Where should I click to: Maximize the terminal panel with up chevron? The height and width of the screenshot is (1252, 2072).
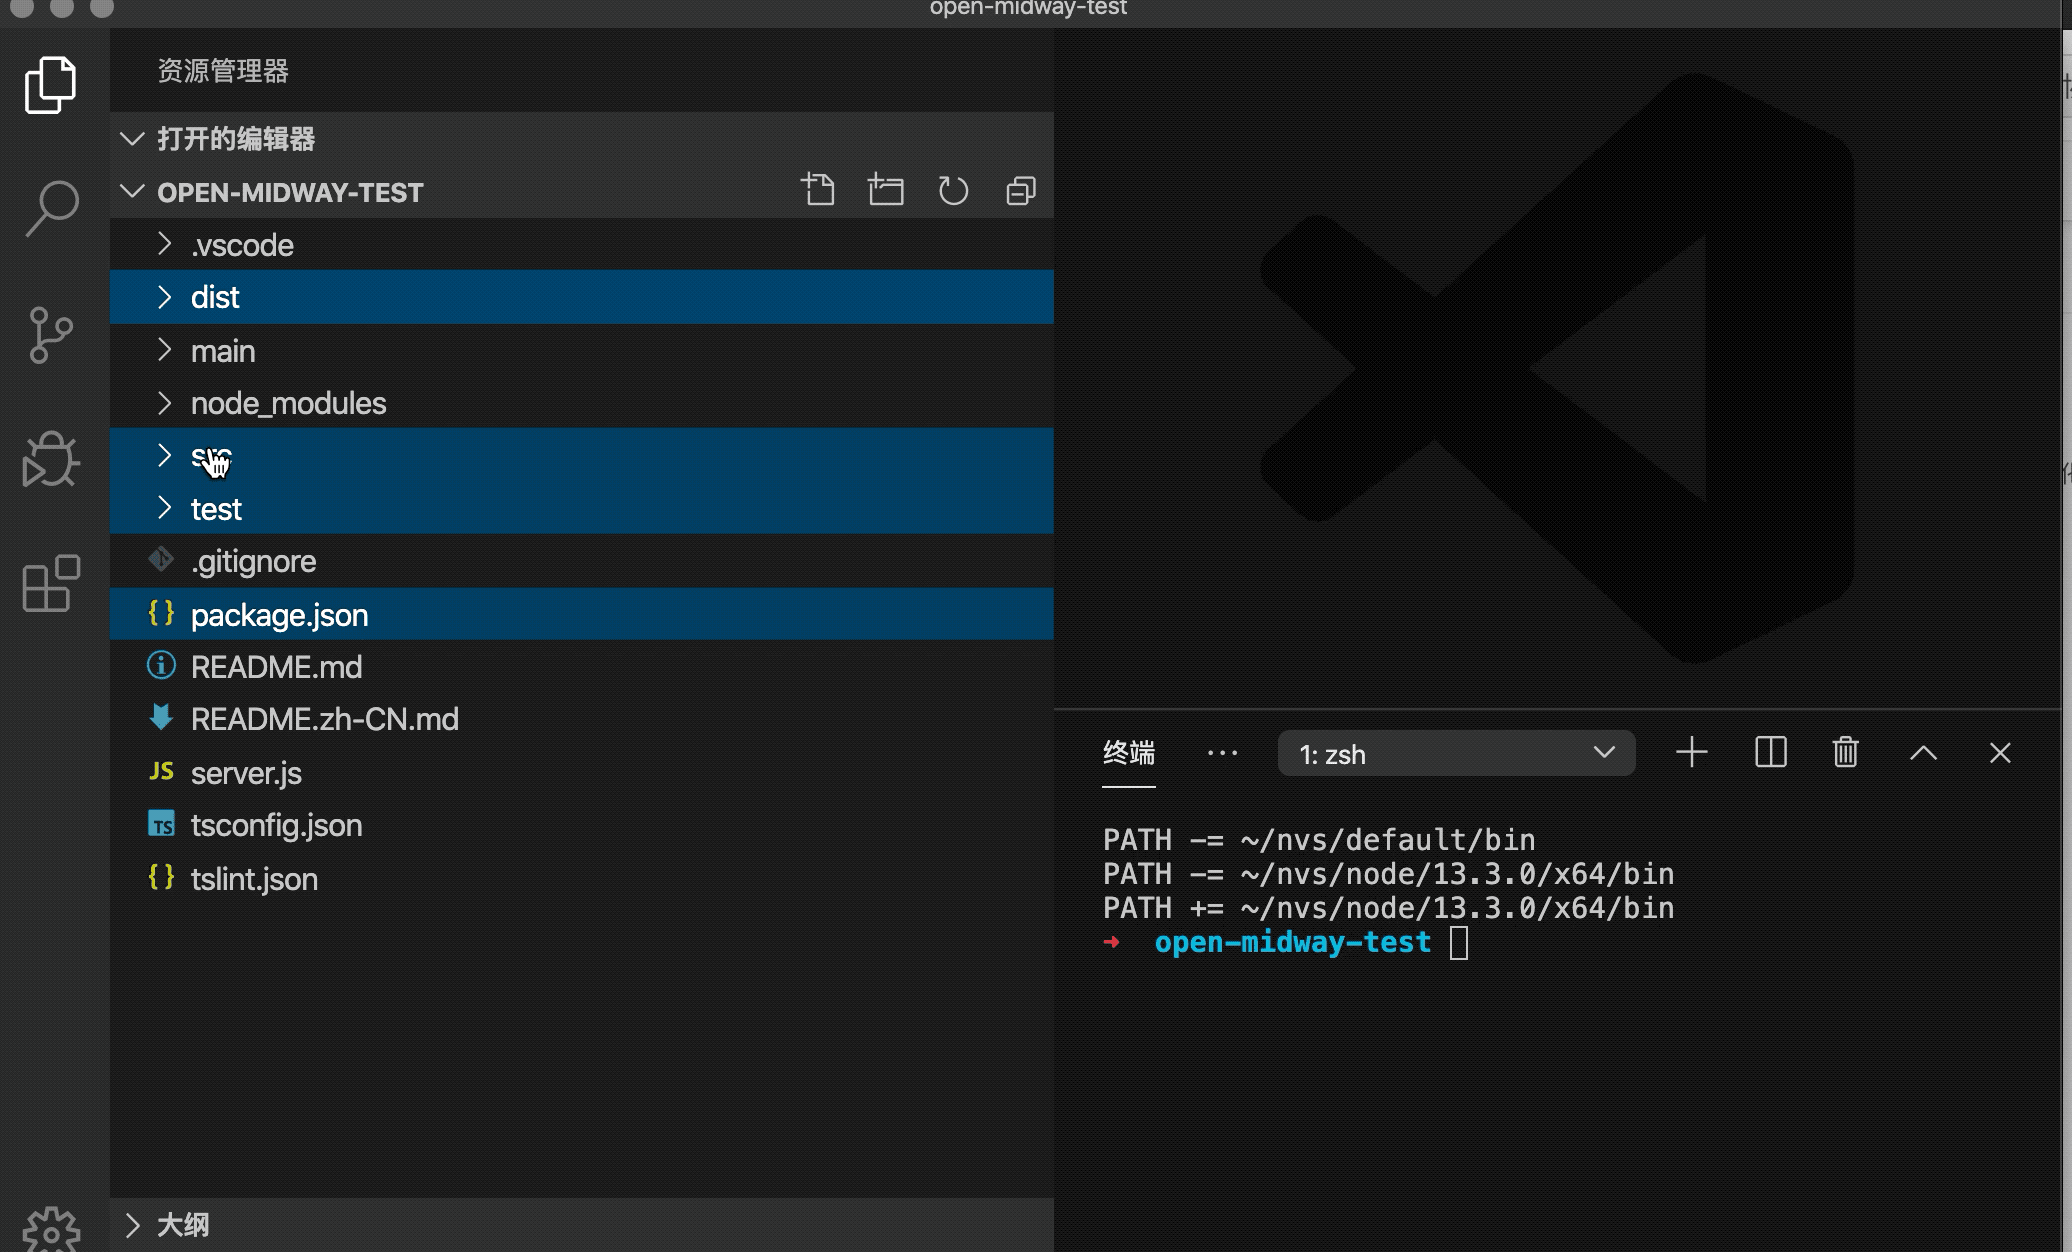(1923, 753)
